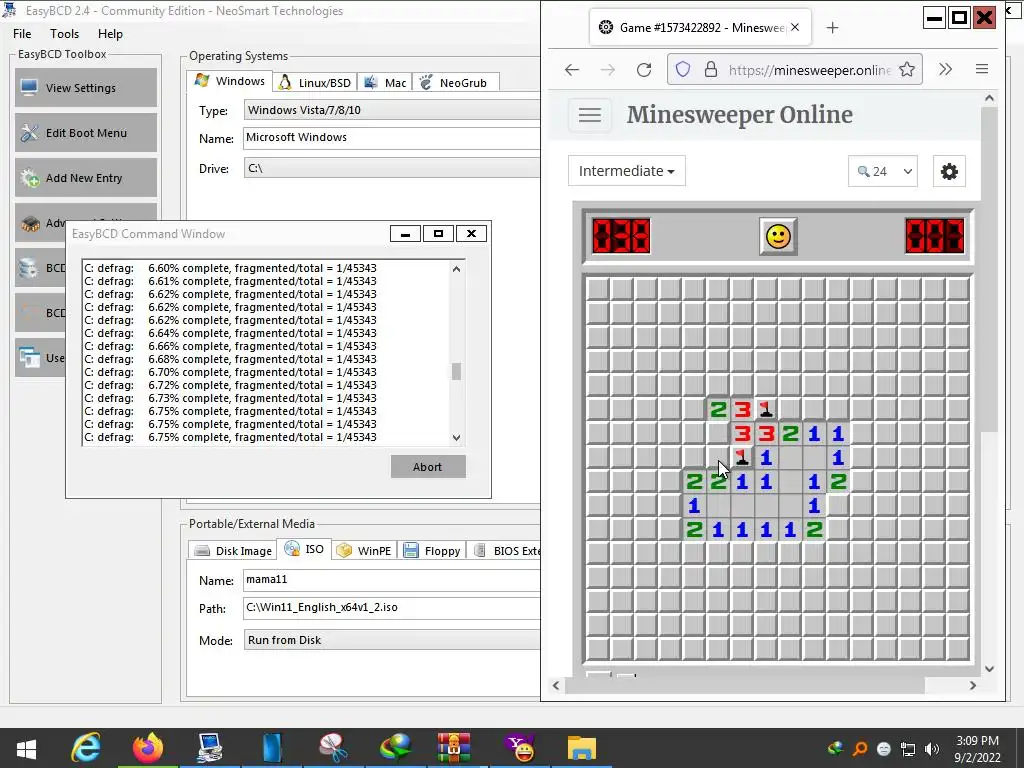This screenshot has height=768, width=1024.
Task: Click the command window scrollbar thumb
Action: (456, 371)
